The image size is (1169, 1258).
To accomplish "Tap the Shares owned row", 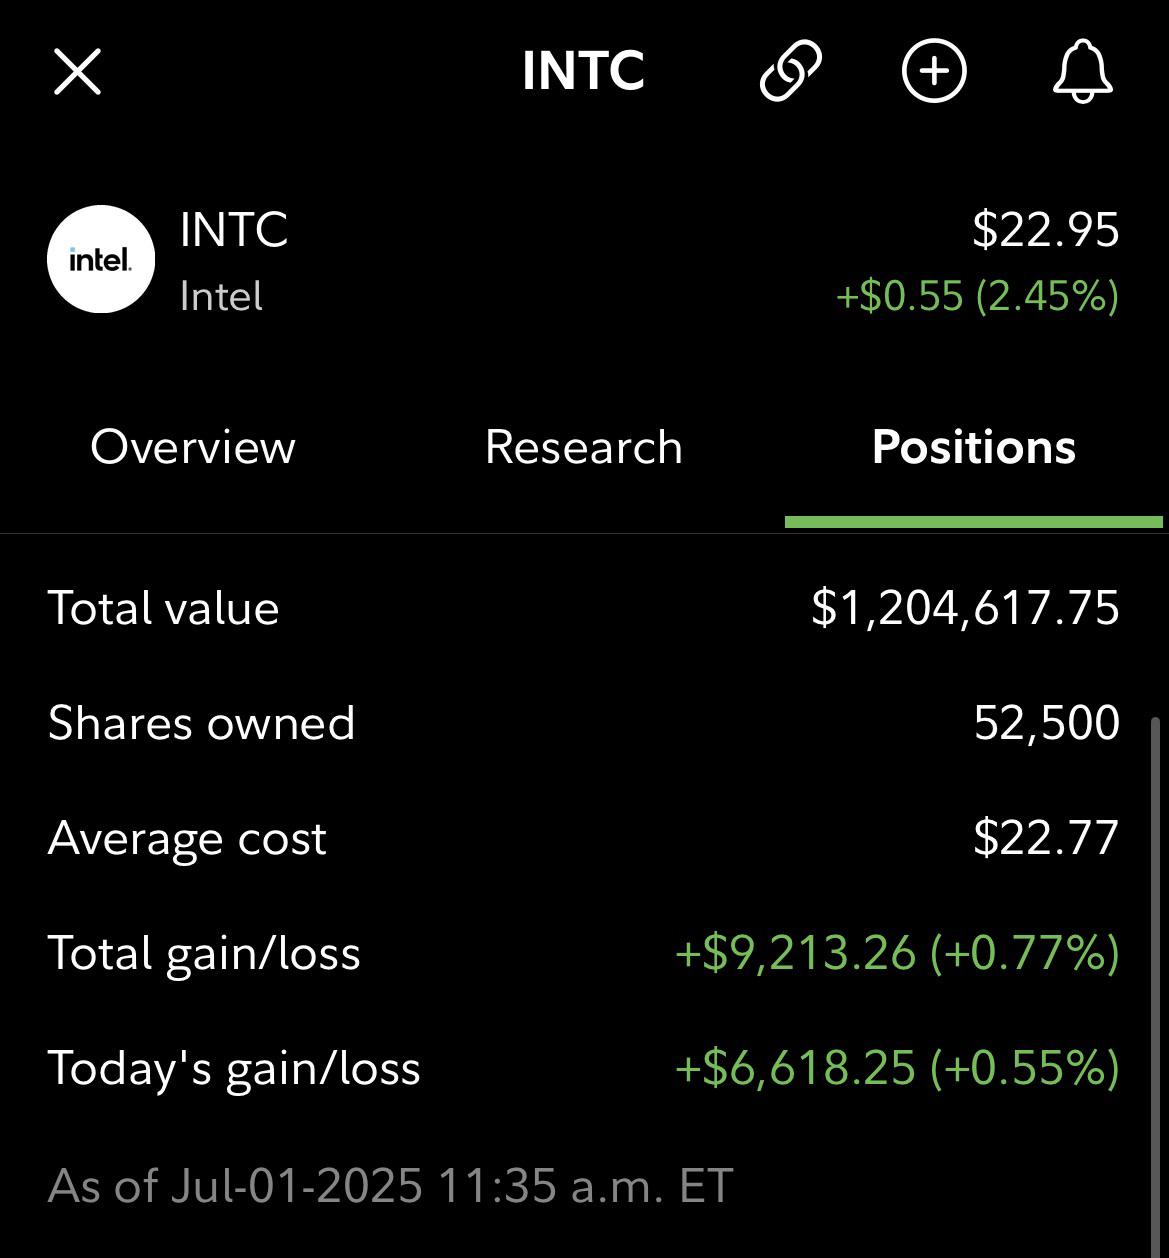I will click(584, 723).
